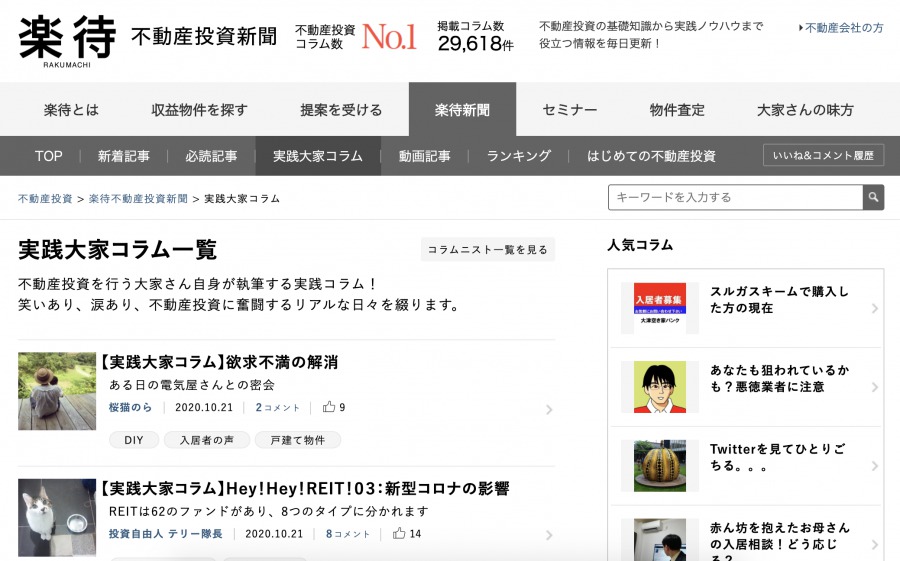Expand the 悪徳業者に注意 column chevron
900x561 pixels.
point(874,387)
